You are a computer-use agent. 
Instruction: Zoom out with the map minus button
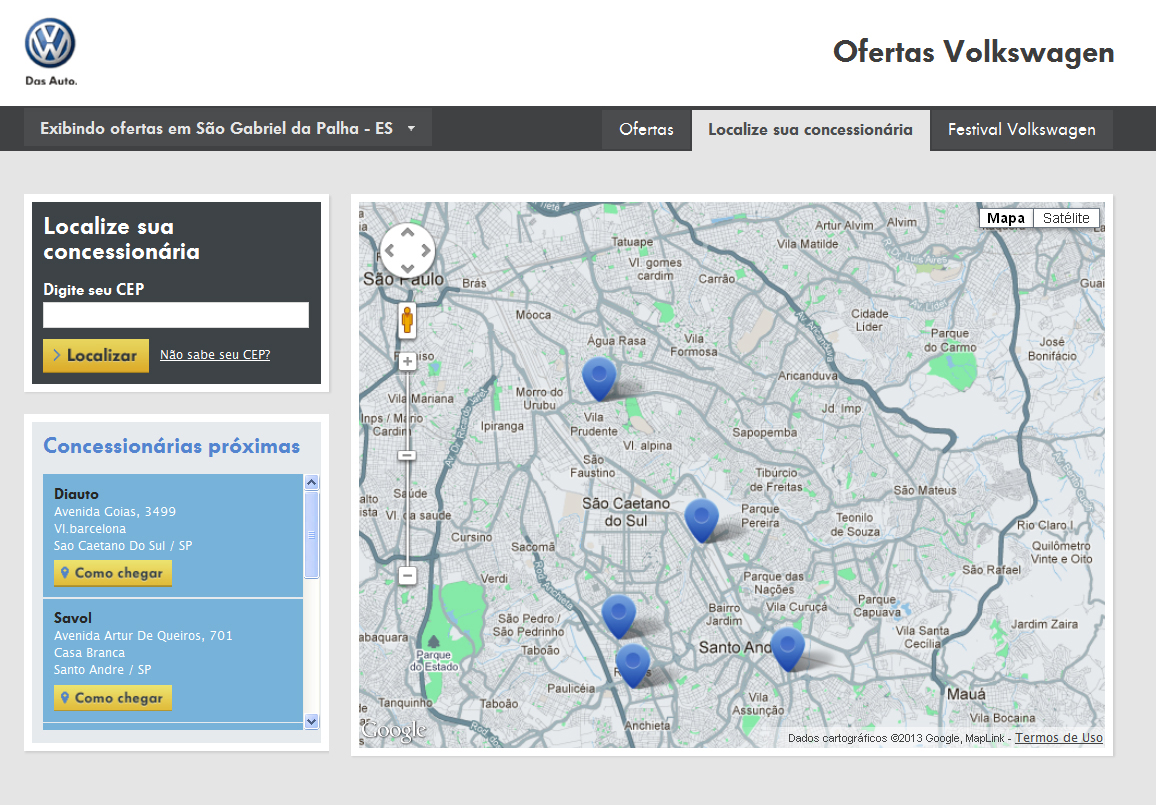[408, 575]
